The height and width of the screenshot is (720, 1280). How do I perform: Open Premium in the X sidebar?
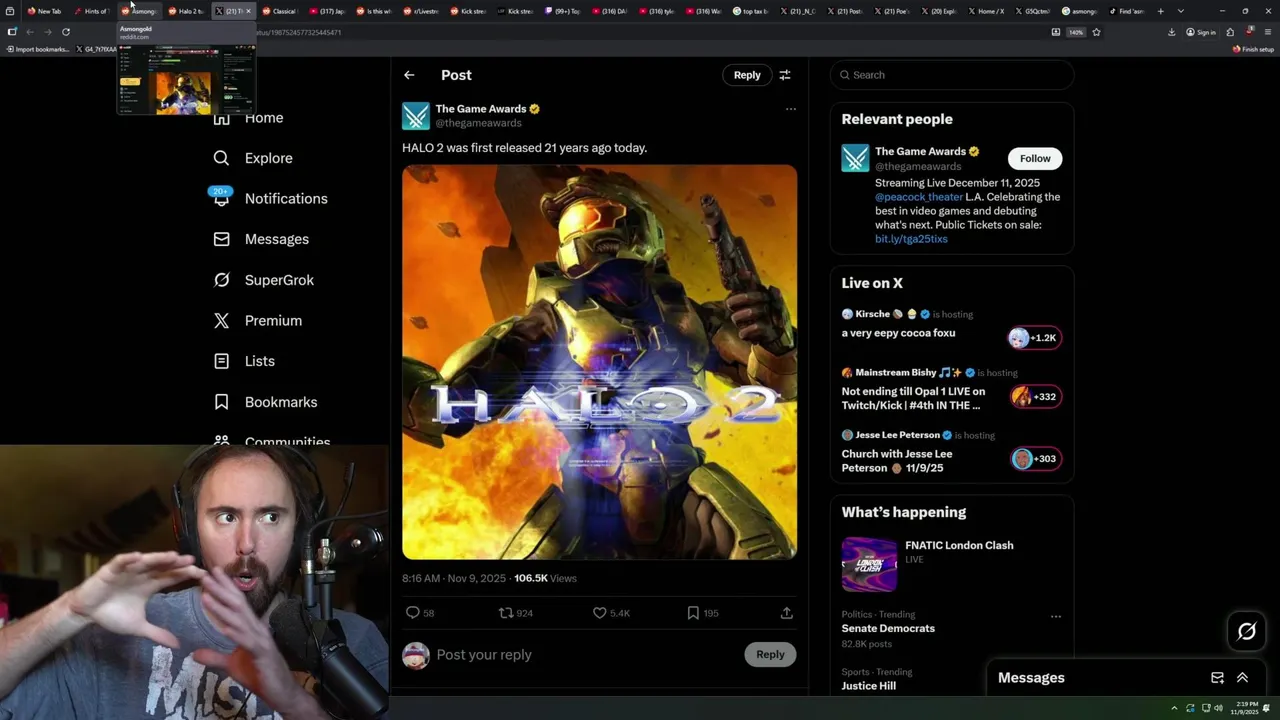pos(257,321)
